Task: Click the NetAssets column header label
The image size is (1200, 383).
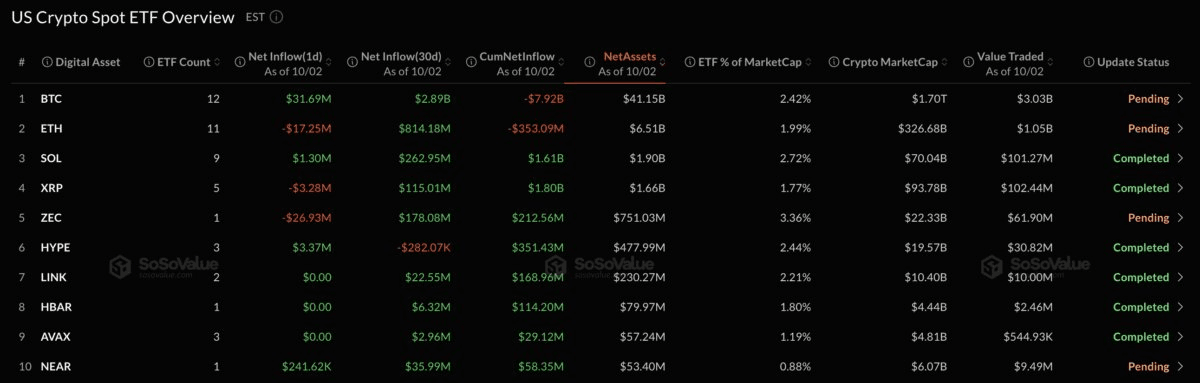Action: coord(630,57)
